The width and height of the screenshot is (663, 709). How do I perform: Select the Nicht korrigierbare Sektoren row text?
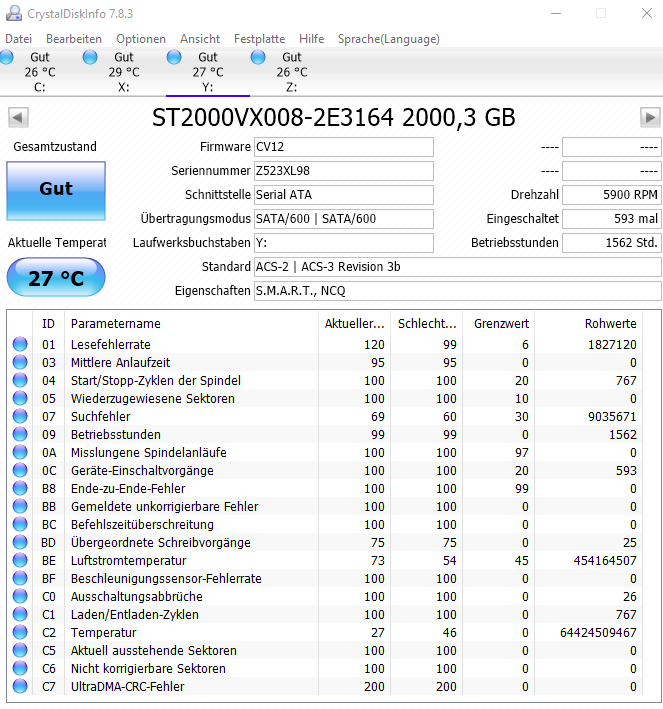click(148, 668)
